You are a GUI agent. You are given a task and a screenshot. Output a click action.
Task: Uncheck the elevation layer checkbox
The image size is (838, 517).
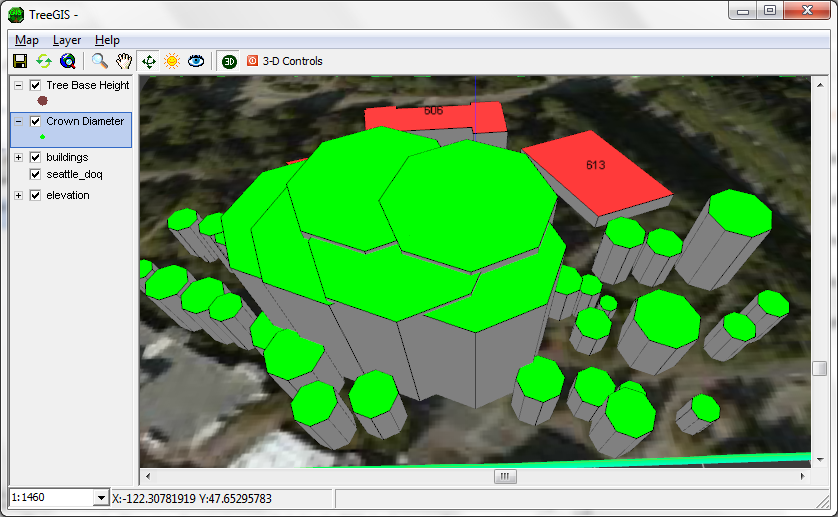coord(35,195)
